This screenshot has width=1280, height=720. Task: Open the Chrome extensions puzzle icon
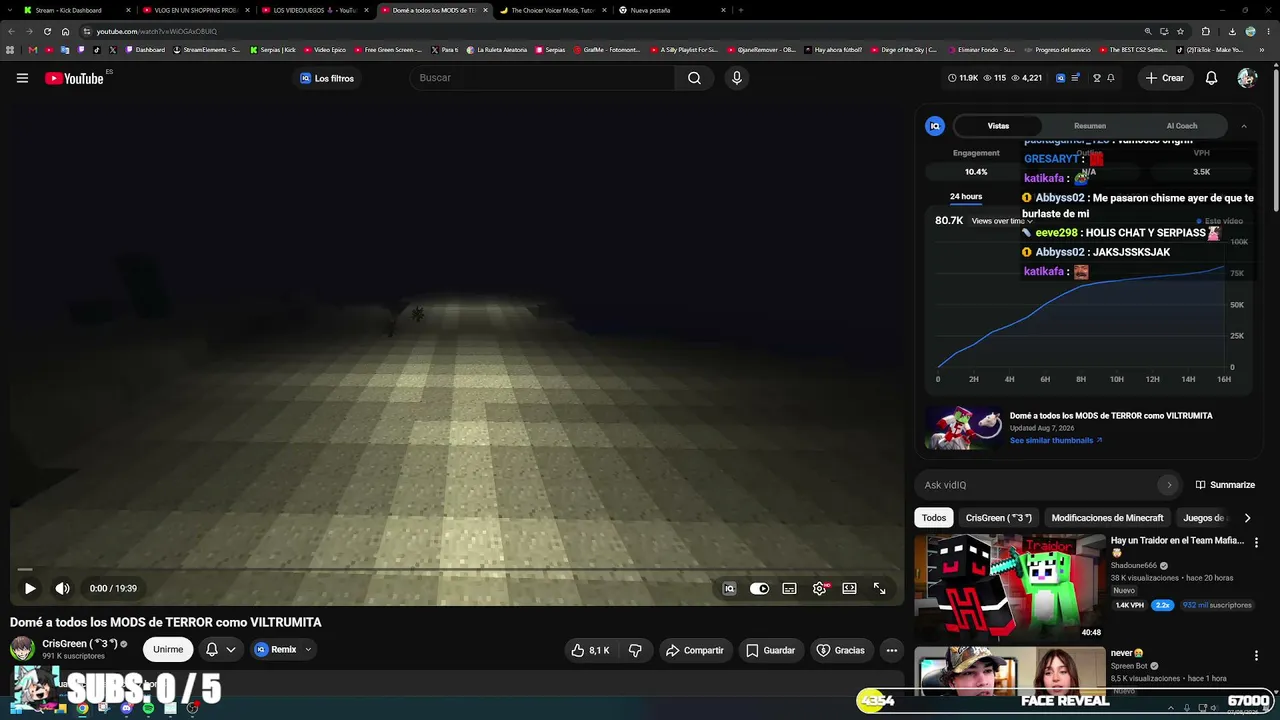[x=1205, y=31]
